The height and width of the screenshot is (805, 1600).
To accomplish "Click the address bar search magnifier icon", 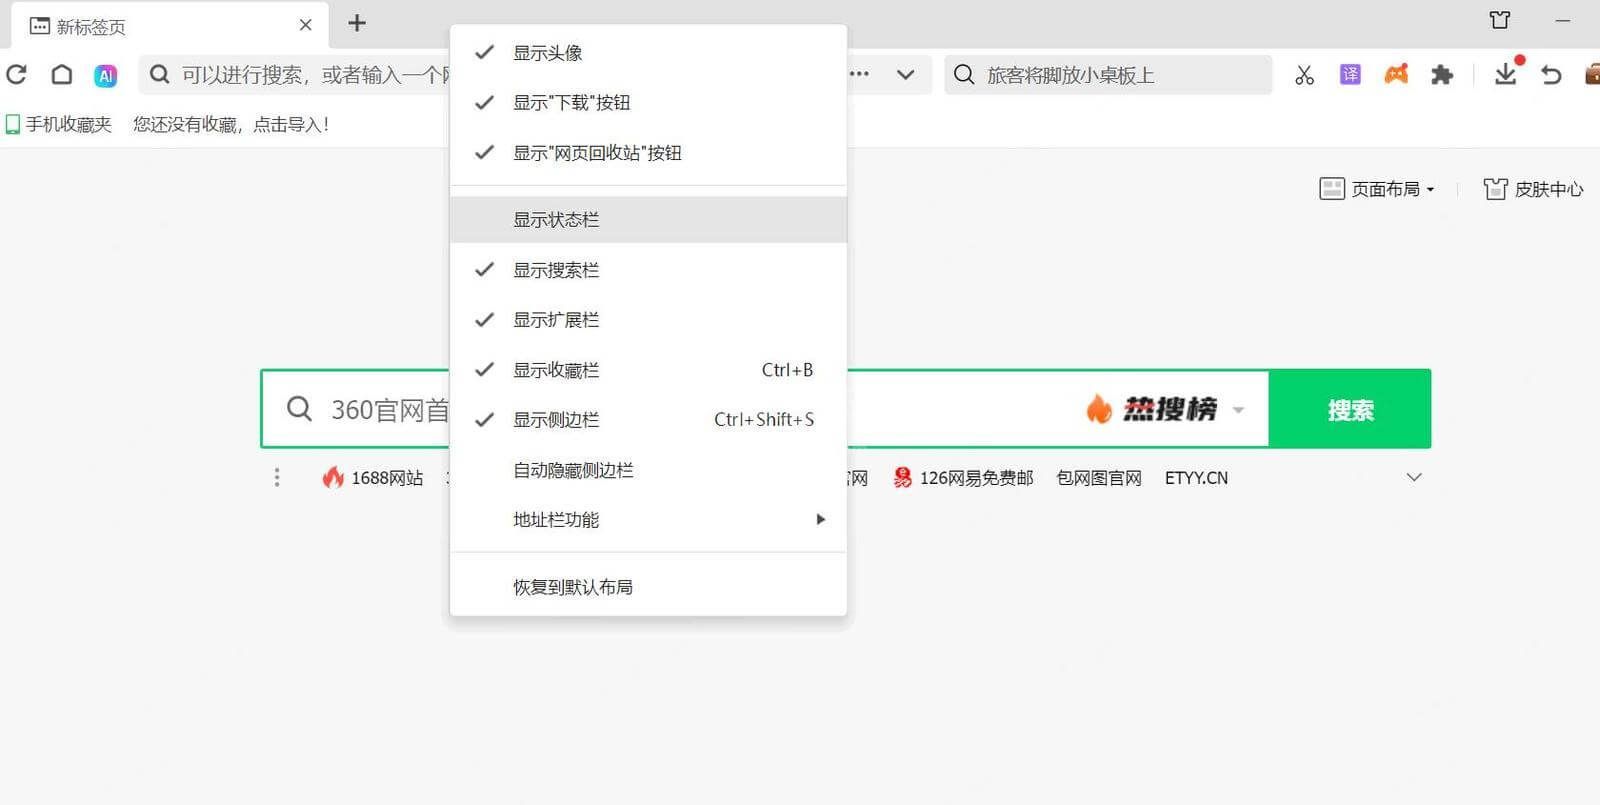I will (159, 74).
